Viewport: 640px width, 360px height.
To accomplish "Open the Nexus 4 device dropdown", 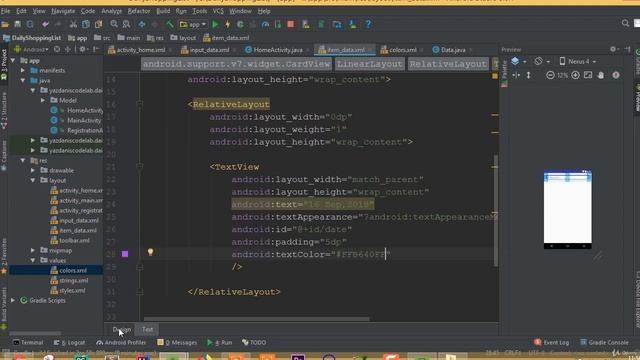I will pyautogui.click(x=578, y=61).
